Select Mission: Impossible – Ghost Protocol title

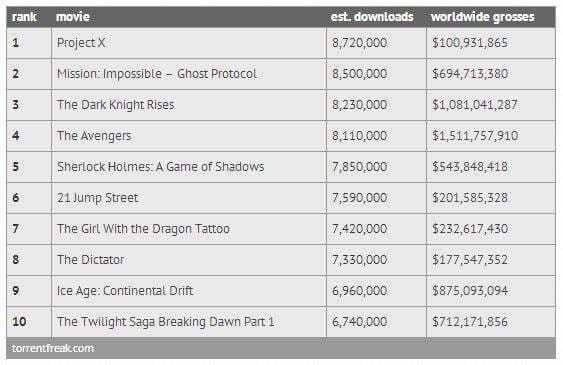[x=157, y=74]
